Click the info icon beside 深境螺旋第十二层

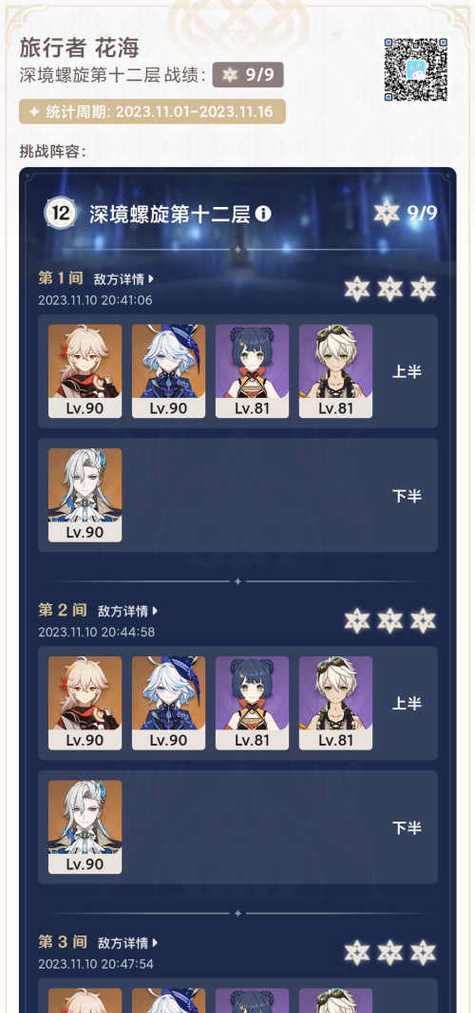(x=262, y=214)
